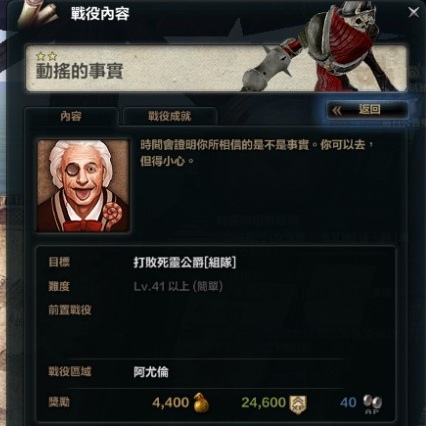Click the XP badge reward icon
This screenshot has height=426, width=426.
click(298, 404)
